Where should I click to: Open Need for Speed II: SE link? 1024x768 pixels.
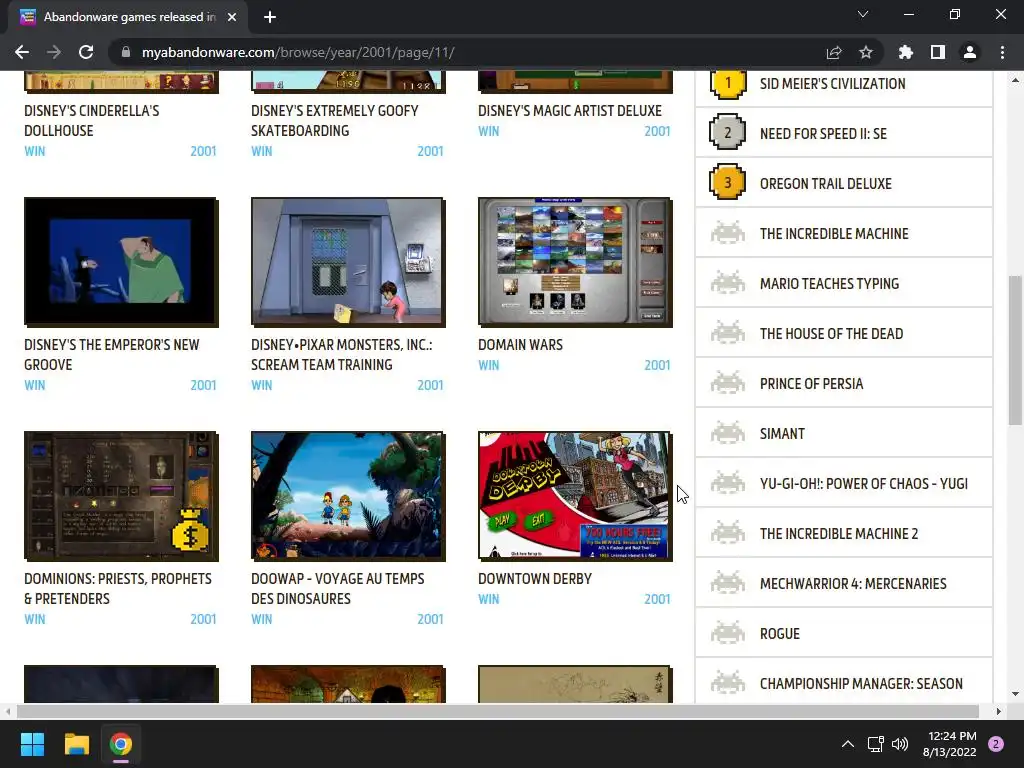(823, 134)
